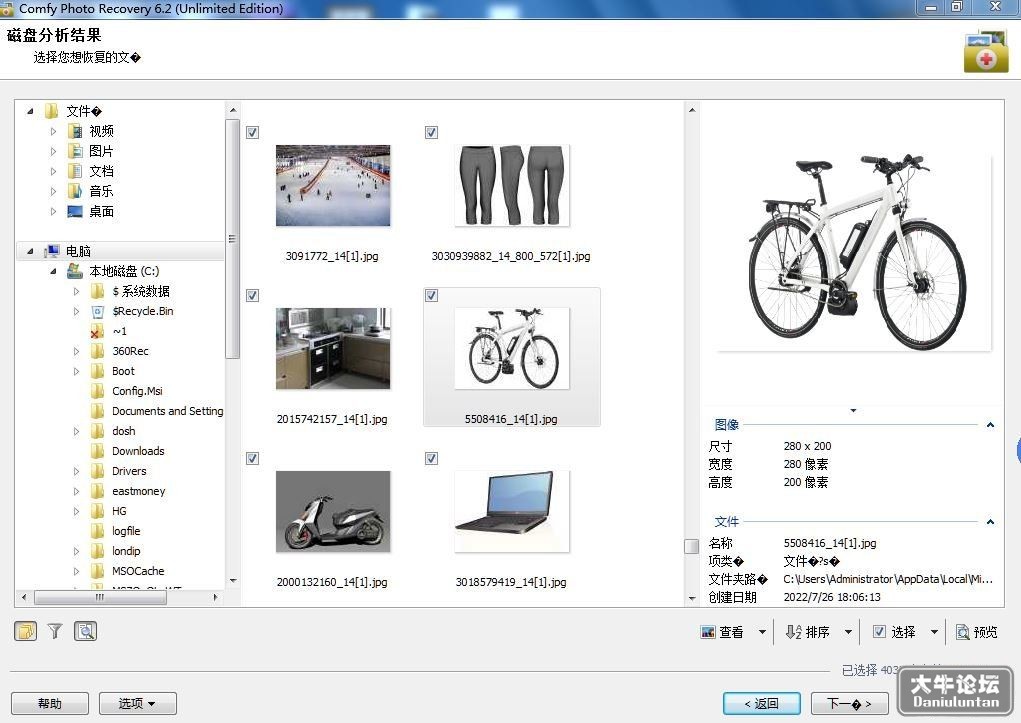Viewport: 1021px width, 723px height.
Task: Select the 图片 pictures library
Action: (101, 151)
